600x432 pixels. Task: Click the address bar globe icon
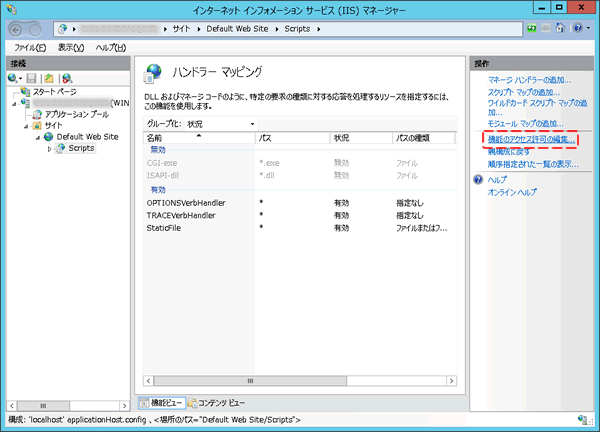click(63, 29)
